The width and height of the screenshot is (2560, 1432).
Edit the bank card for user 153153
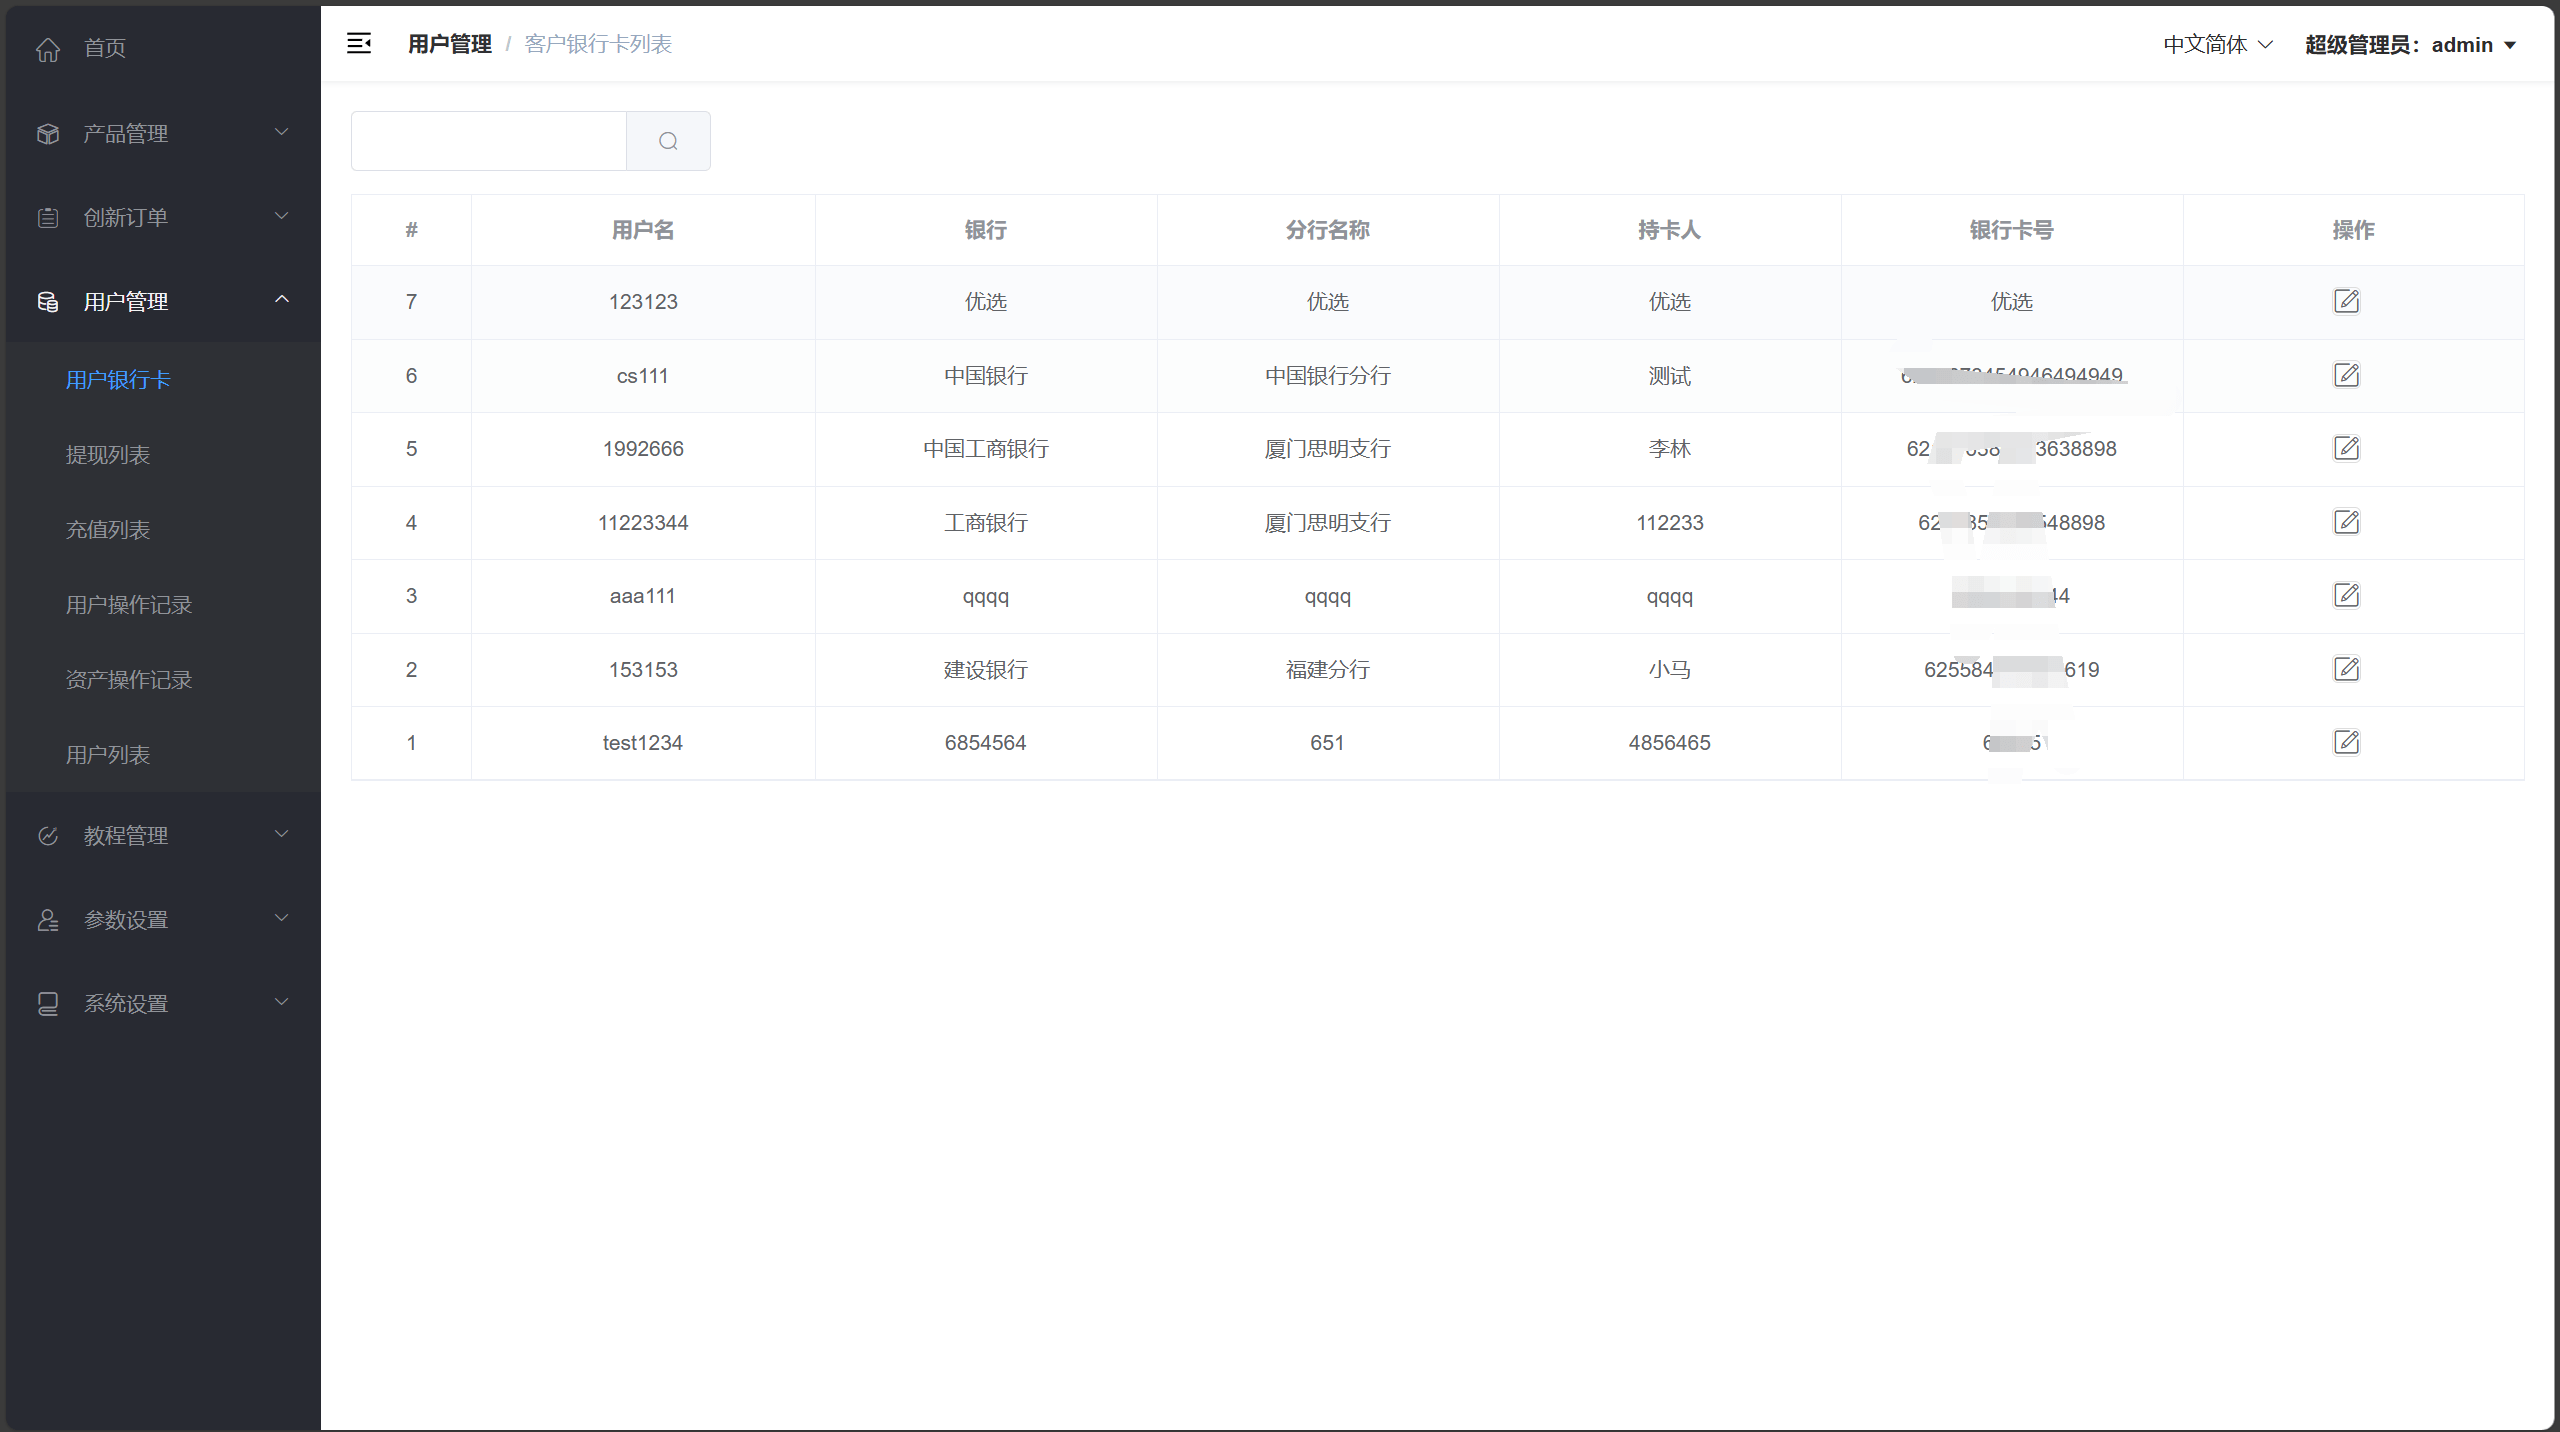click(2346, 669)
